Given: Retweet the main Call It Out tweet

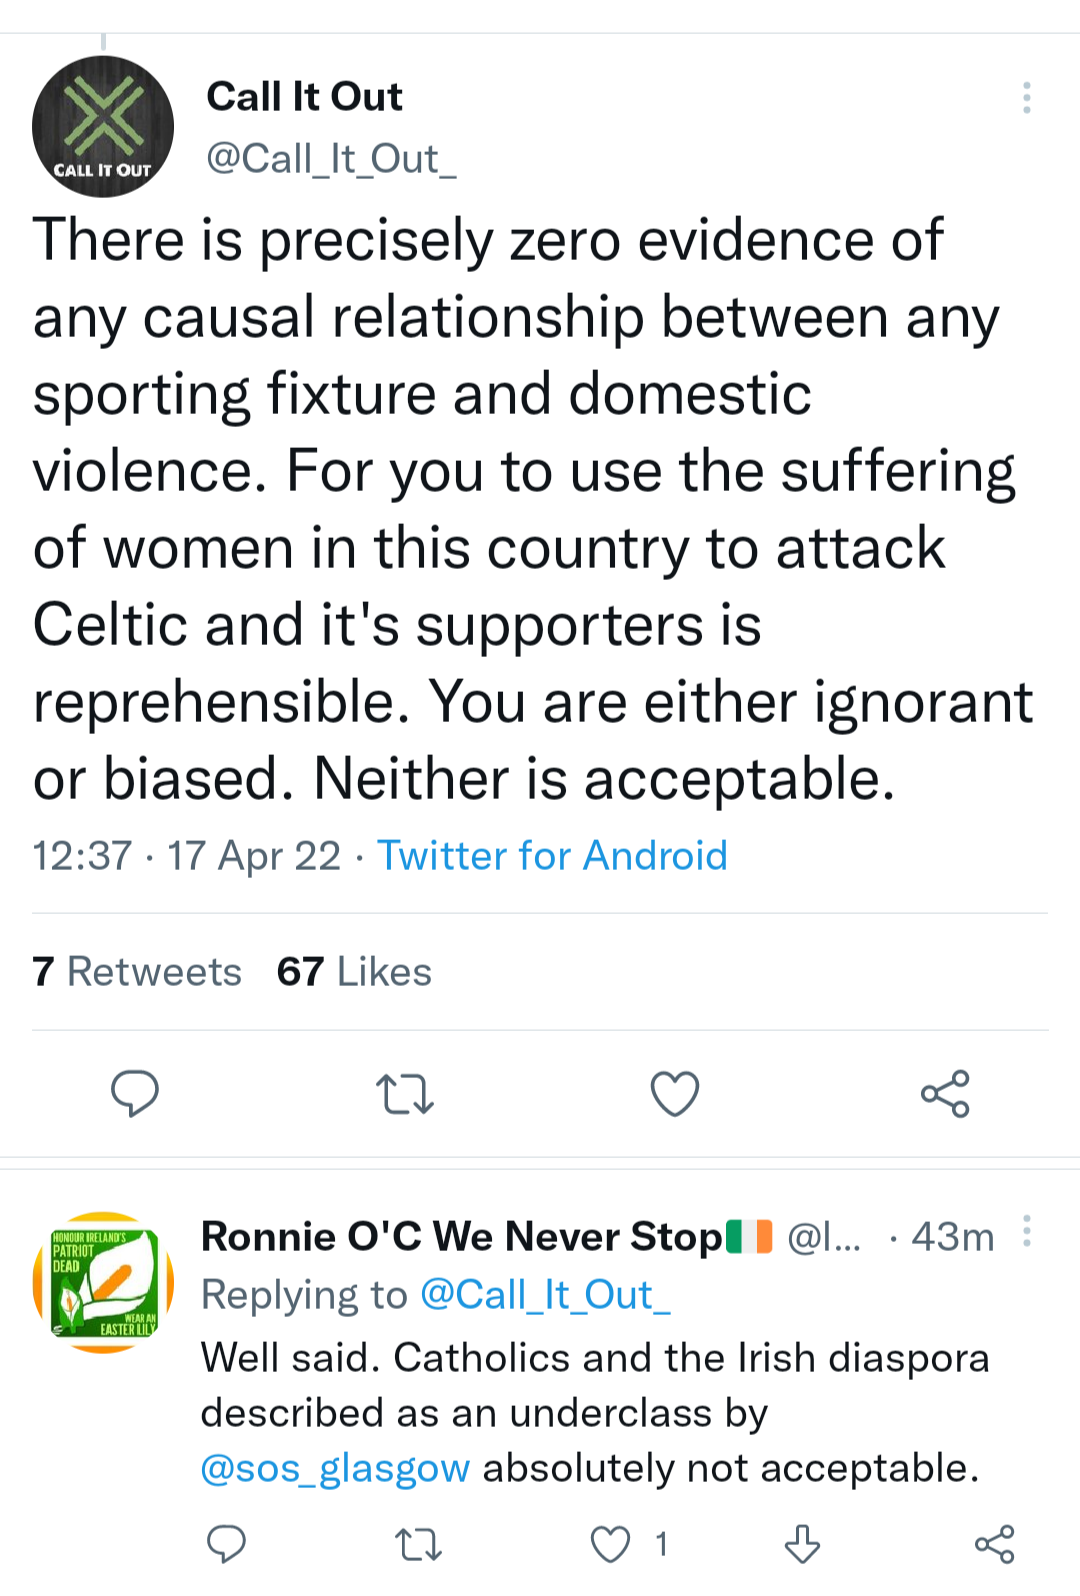Looking at the screenshot, I should click(405, 1093).
